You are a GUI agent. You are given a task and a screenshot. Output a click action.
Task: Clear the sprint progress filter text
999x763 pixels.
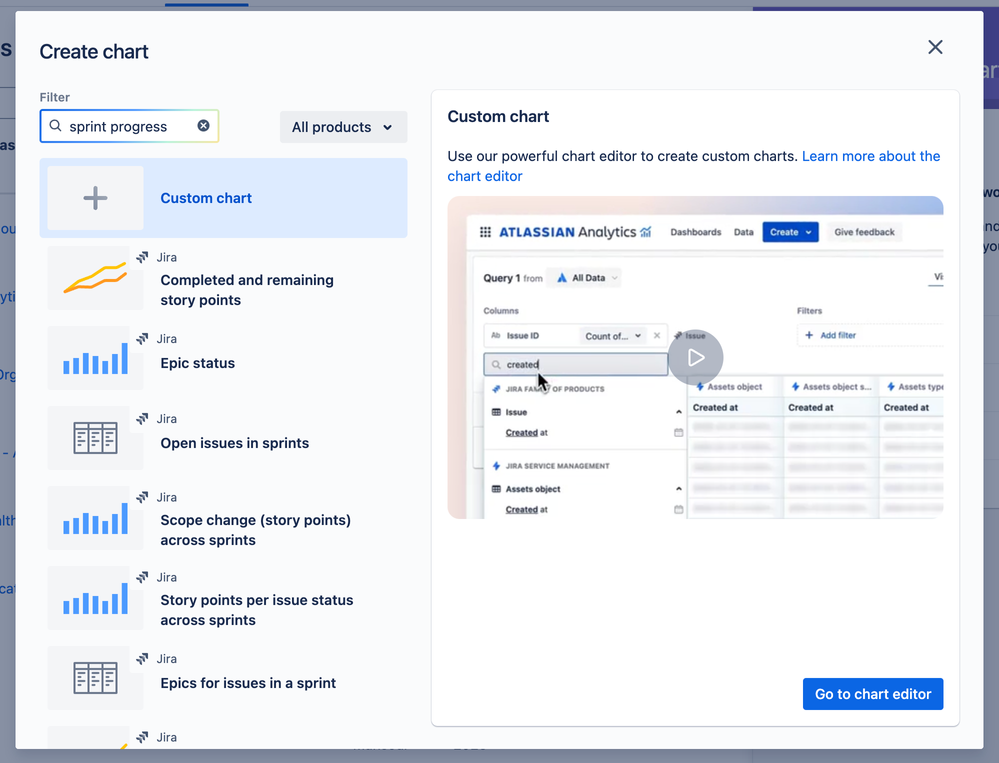203,125
